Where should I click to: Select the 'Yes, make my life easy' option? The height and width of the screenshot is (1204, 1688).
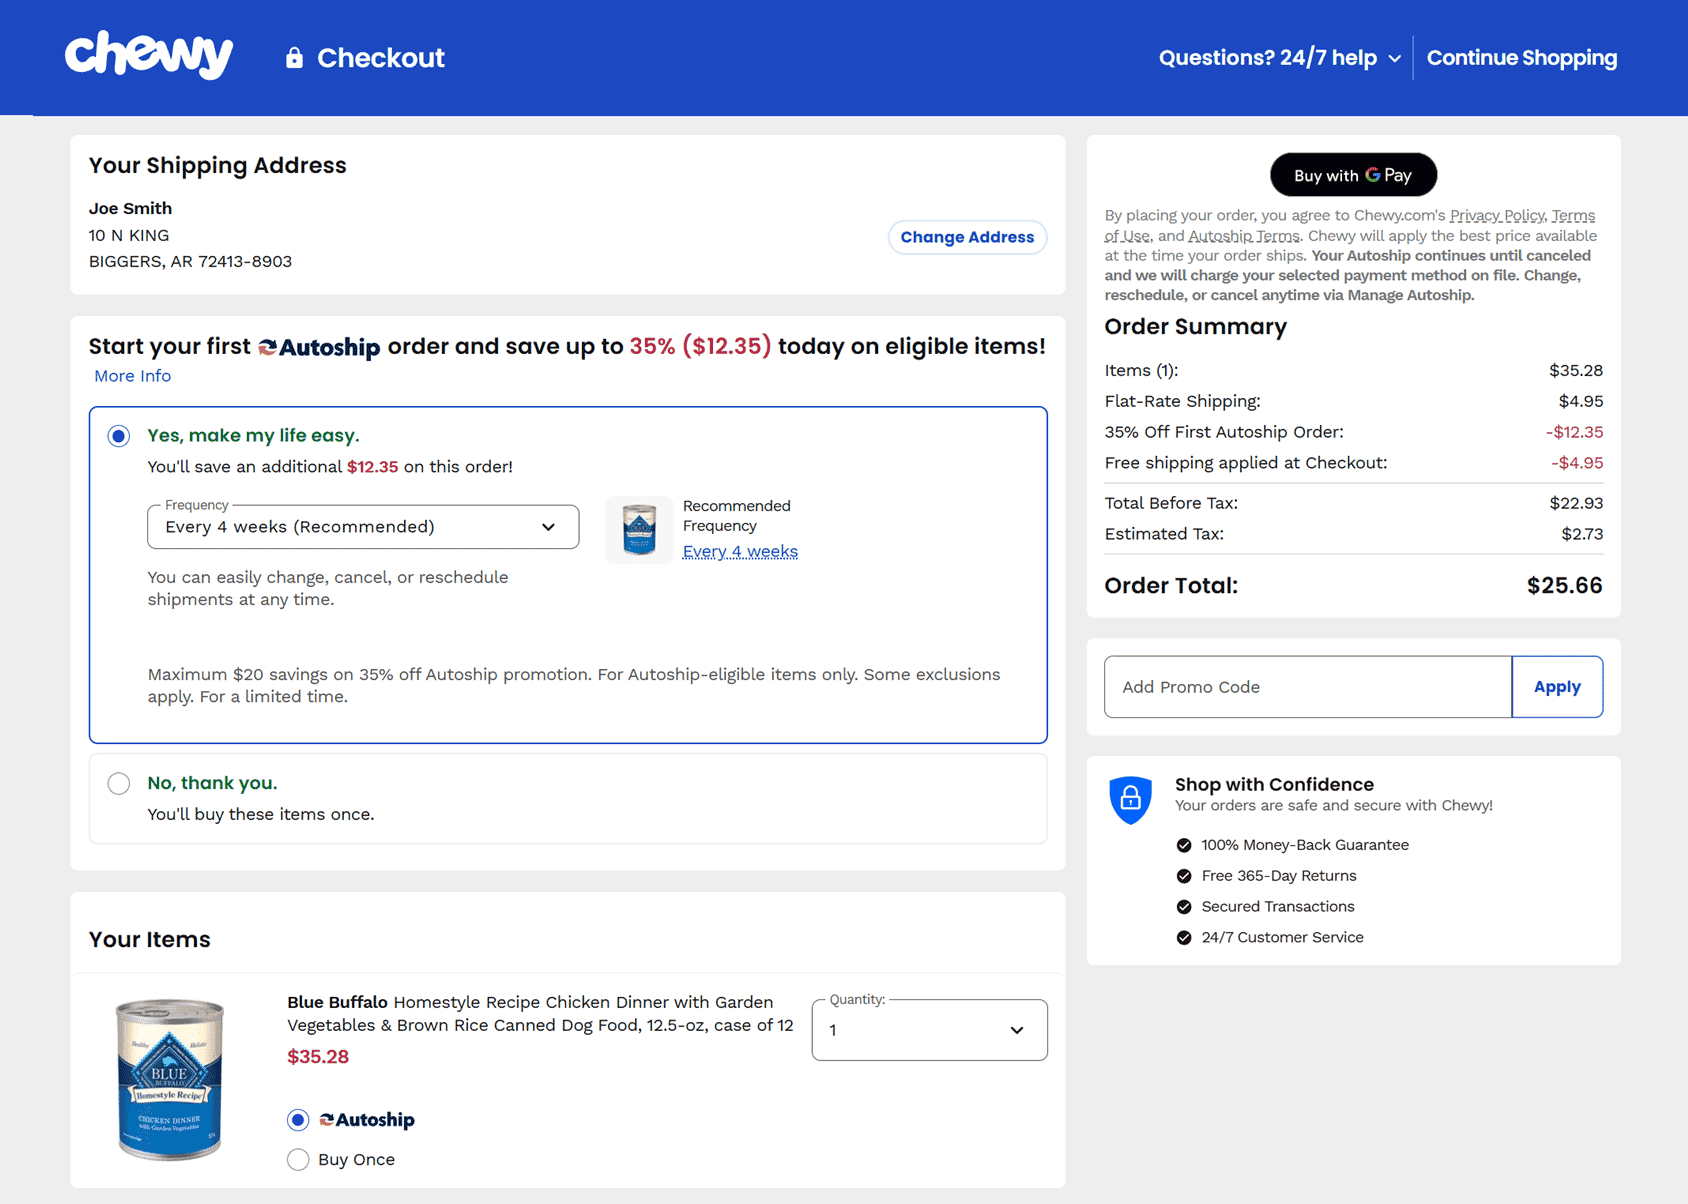pos(119,436)
